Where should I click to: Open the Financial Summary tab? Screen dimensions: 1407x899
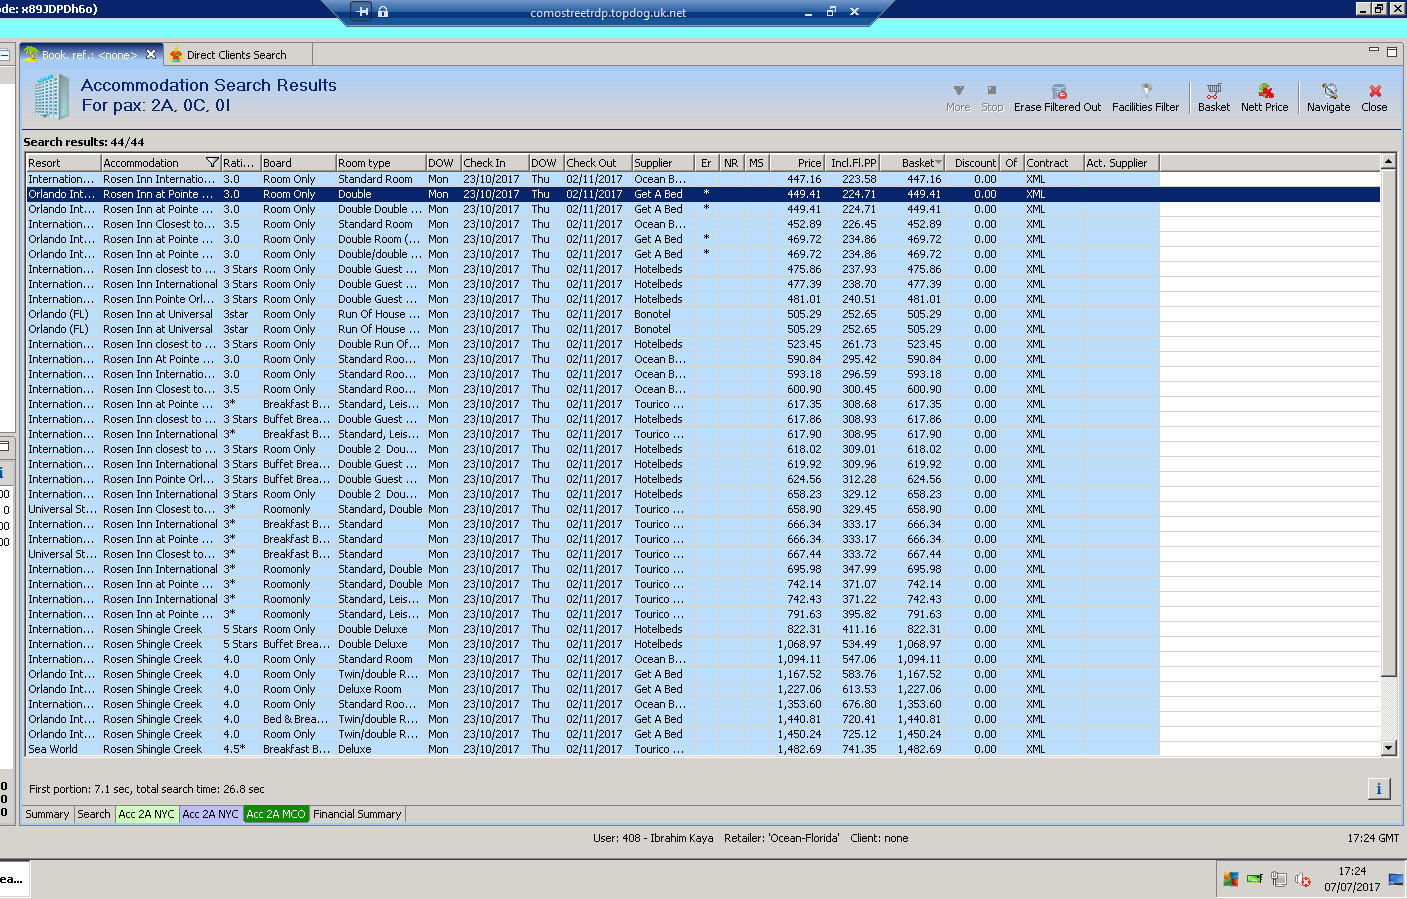(x=357, y=814)
